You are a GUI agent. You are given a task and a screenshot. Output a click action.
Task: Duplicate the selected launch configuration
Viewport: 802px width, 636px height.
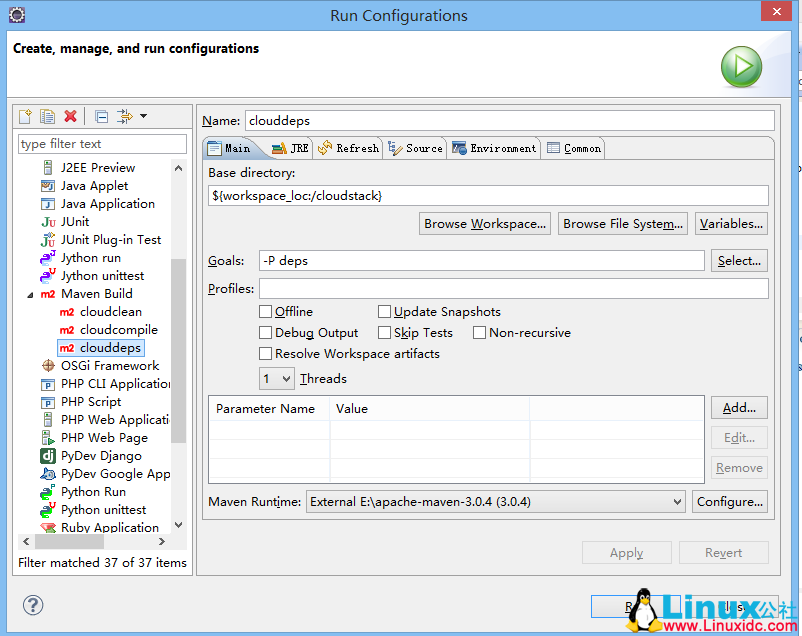tap(45, 116)
